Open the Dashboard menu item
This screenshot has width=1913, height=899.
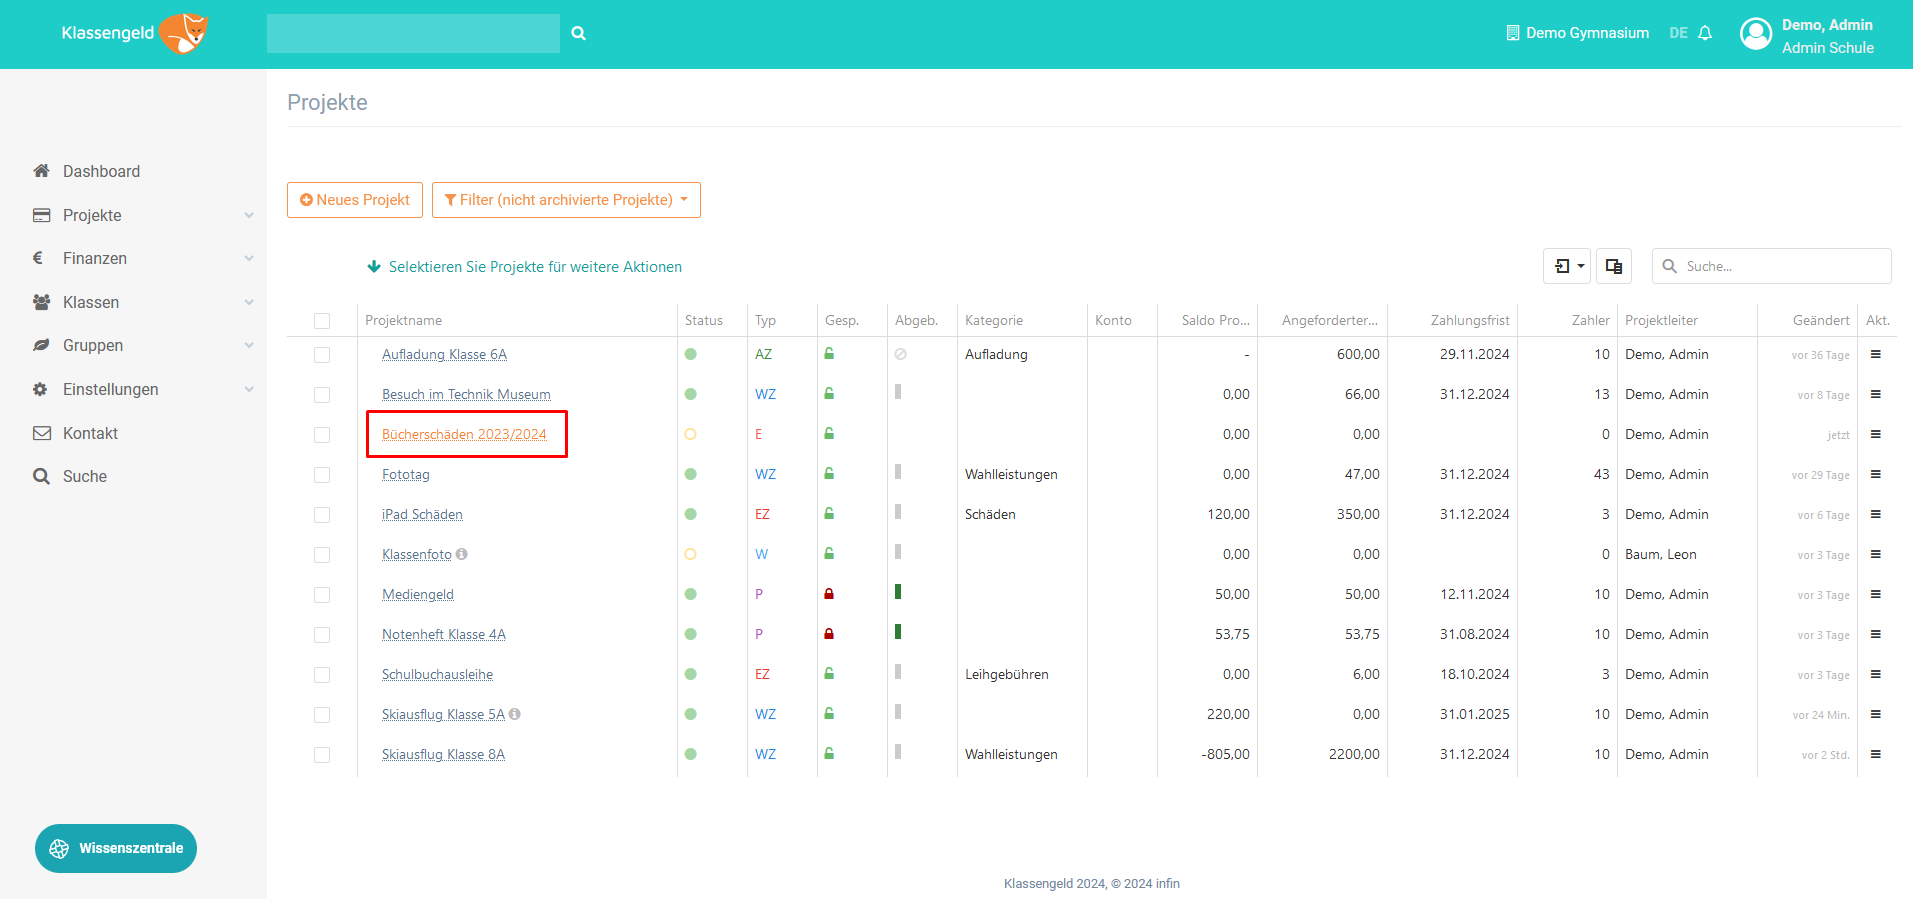(101, 171)
